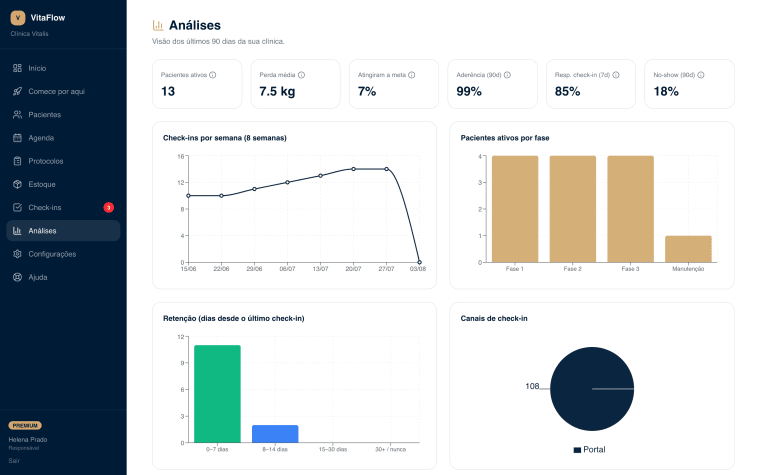This screenshot has width=760, height=475.
Task: Go to Pacientes section
Action: pos(63,115)
